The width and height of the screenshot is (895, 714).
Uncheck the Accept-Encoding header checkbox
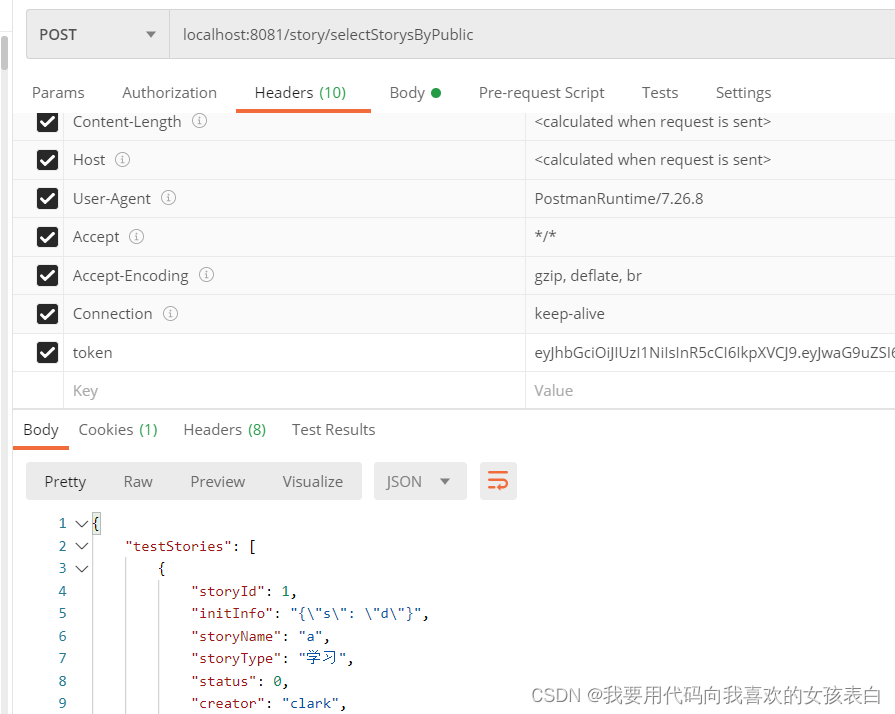click(47, 275)
